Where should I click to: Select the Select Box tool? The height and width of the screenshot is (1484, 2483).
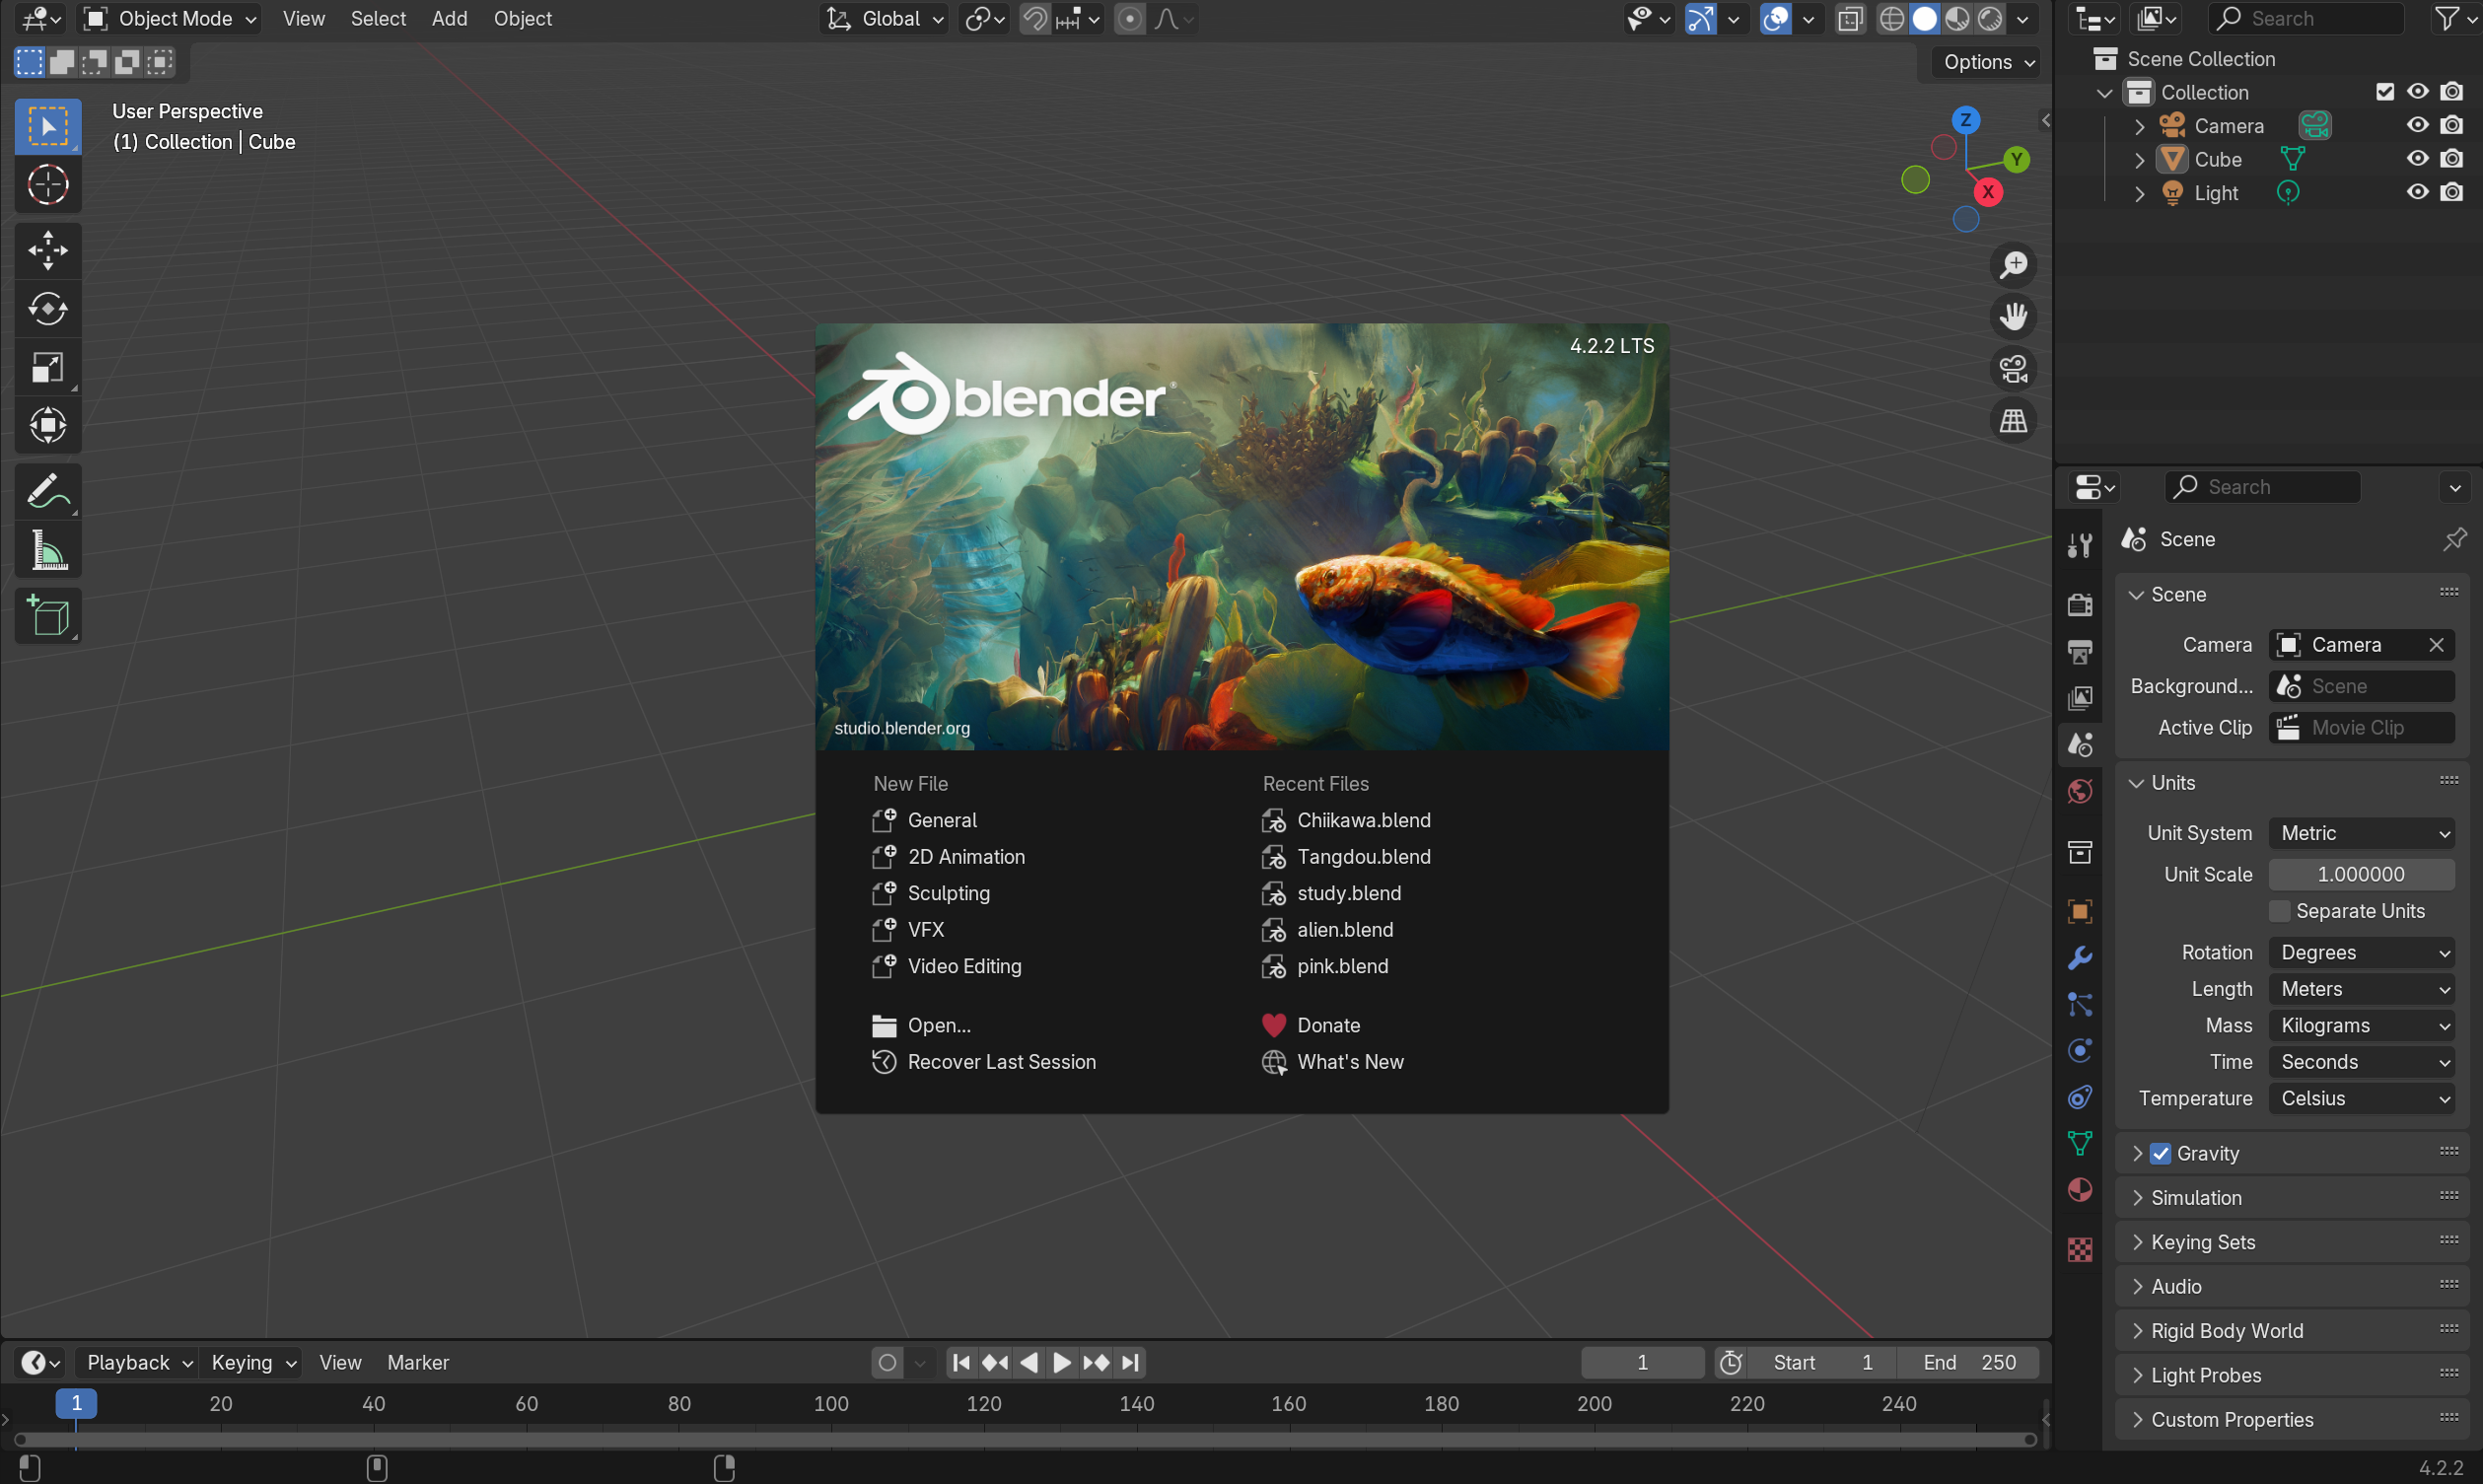[x=47, y=126]
